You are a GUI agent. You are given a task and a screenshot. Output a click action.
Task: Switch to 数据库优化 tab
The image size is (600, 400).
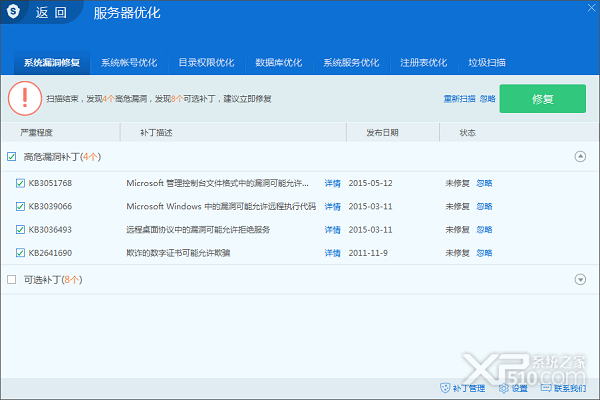(279, 63)
